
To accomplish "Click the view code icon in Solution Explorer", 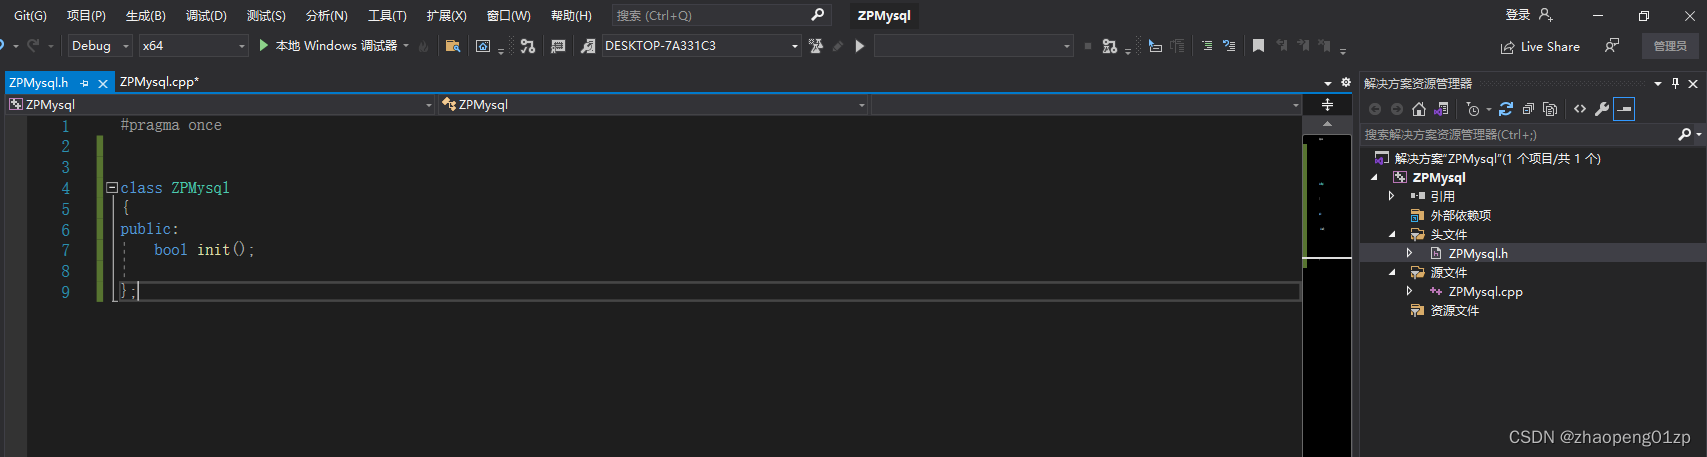I will (1580, 109).
